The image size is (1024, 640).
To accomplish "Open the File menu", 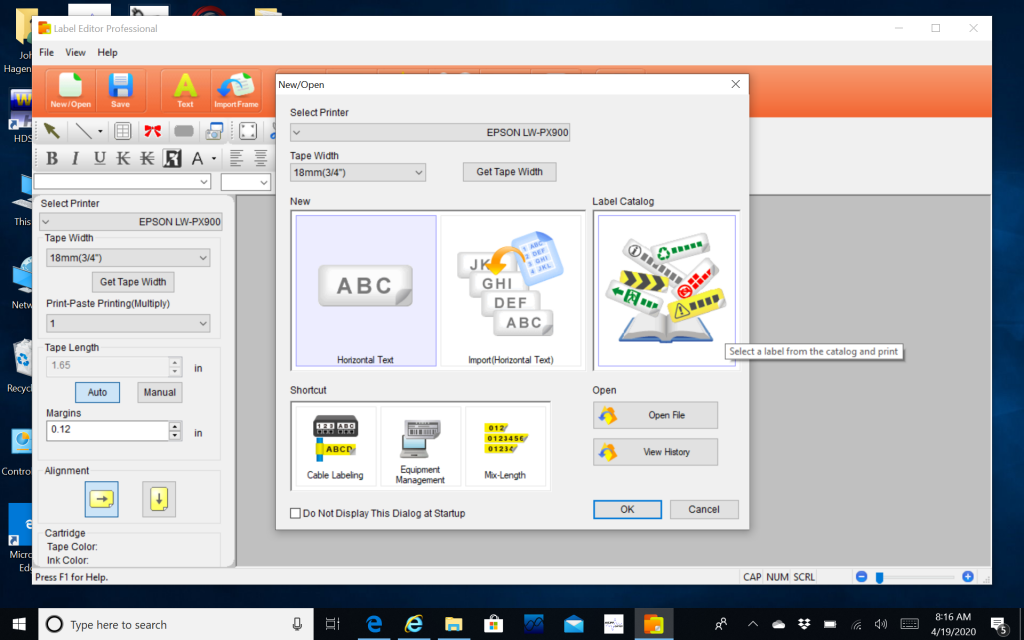I will (46, 52).
